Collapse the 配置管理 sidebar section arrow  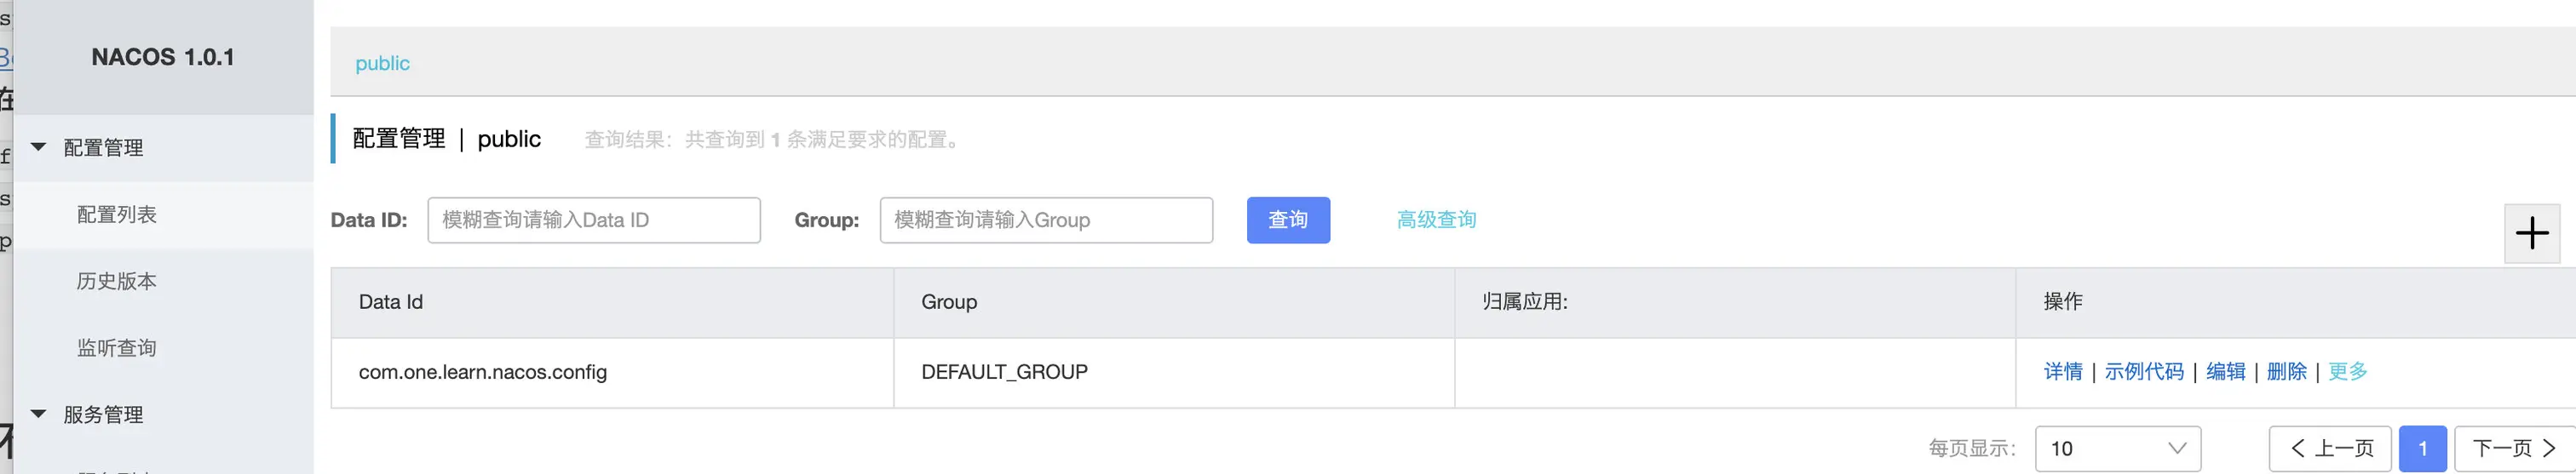[39, 147]
